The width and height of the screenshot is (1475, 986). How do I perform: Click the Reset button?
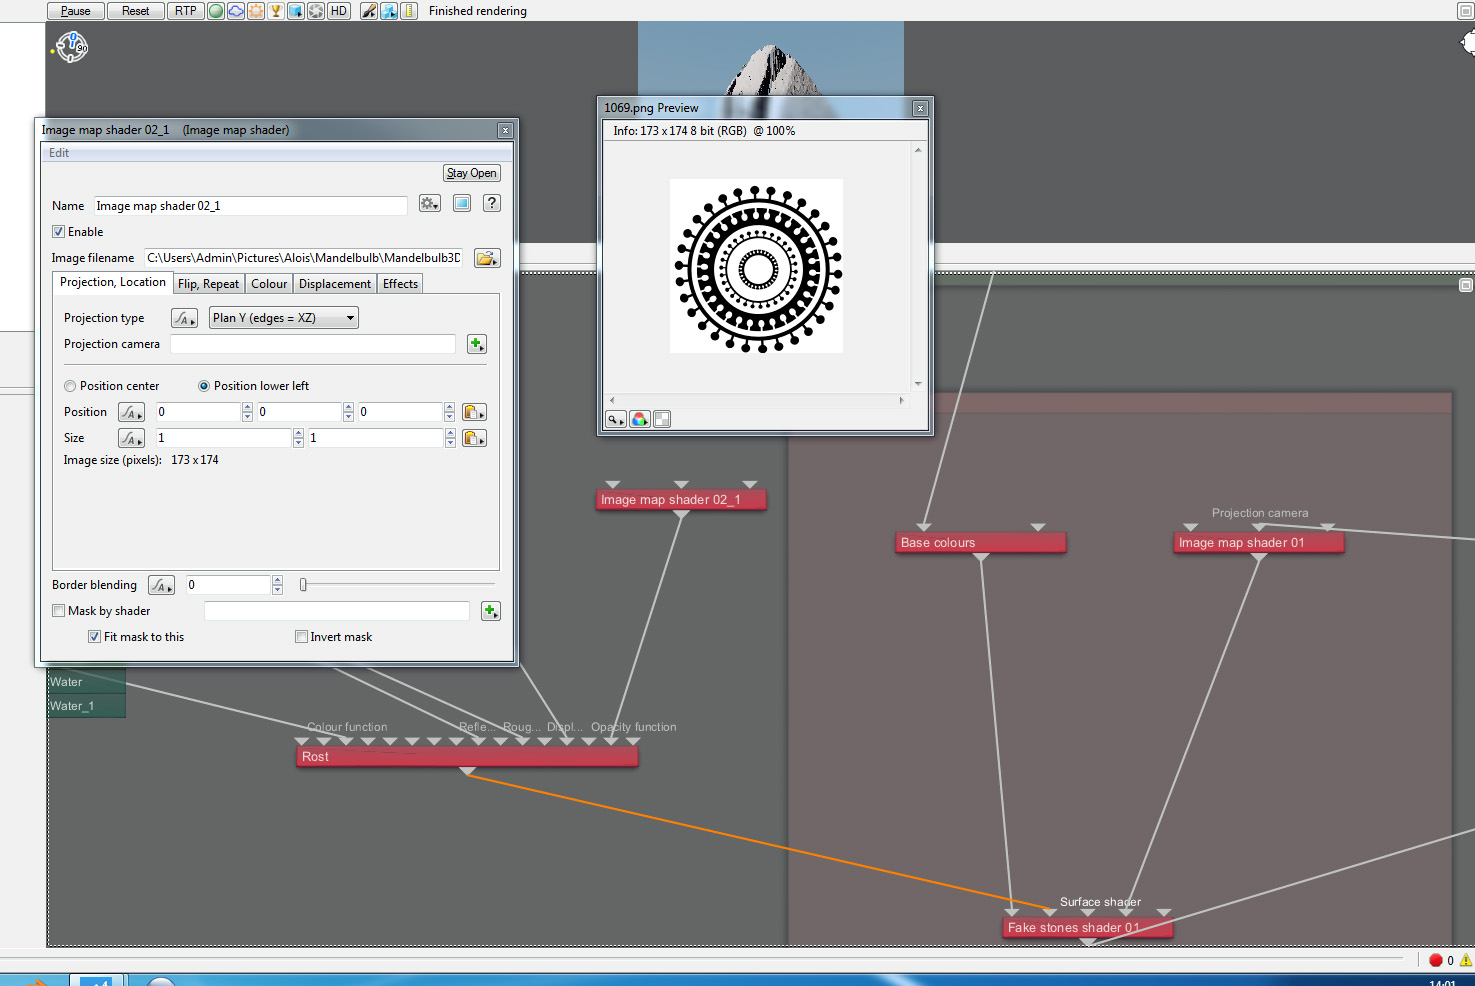135,11
